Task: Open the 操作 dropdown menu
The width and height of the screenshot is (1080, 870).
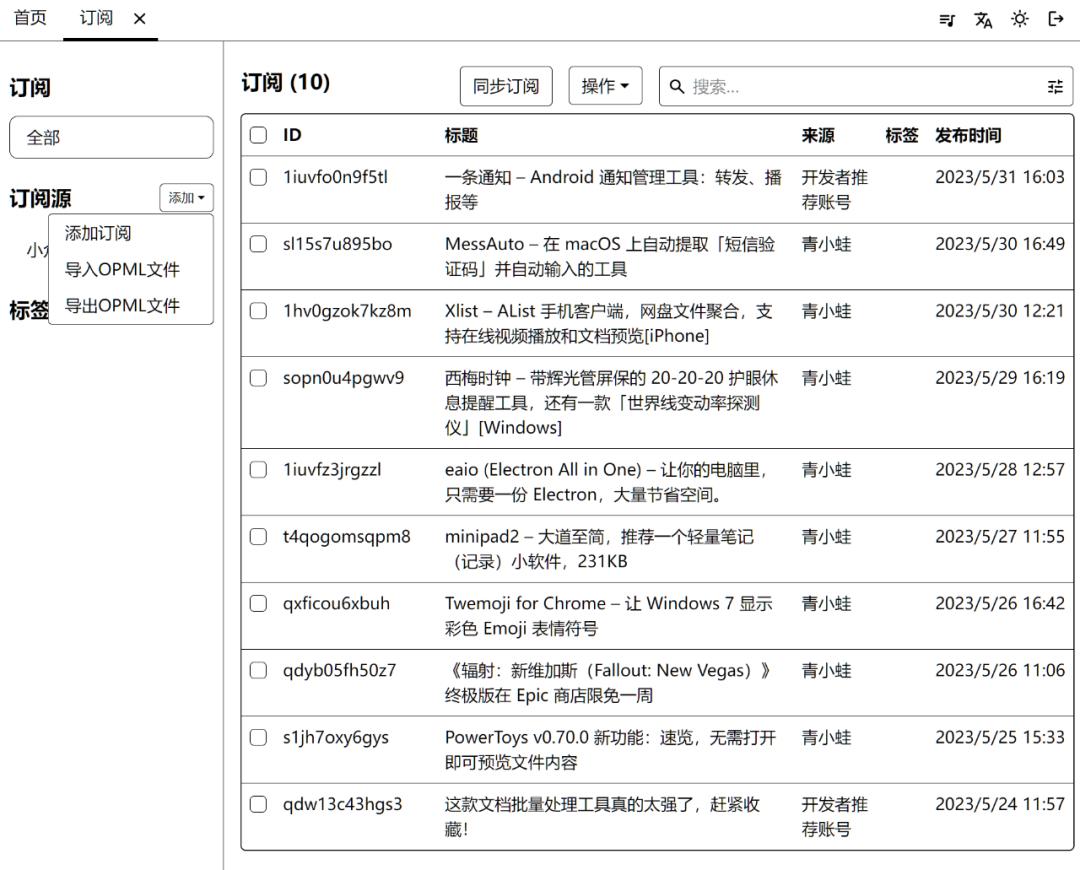Action: pyautogui.click(x=605, y=85)
